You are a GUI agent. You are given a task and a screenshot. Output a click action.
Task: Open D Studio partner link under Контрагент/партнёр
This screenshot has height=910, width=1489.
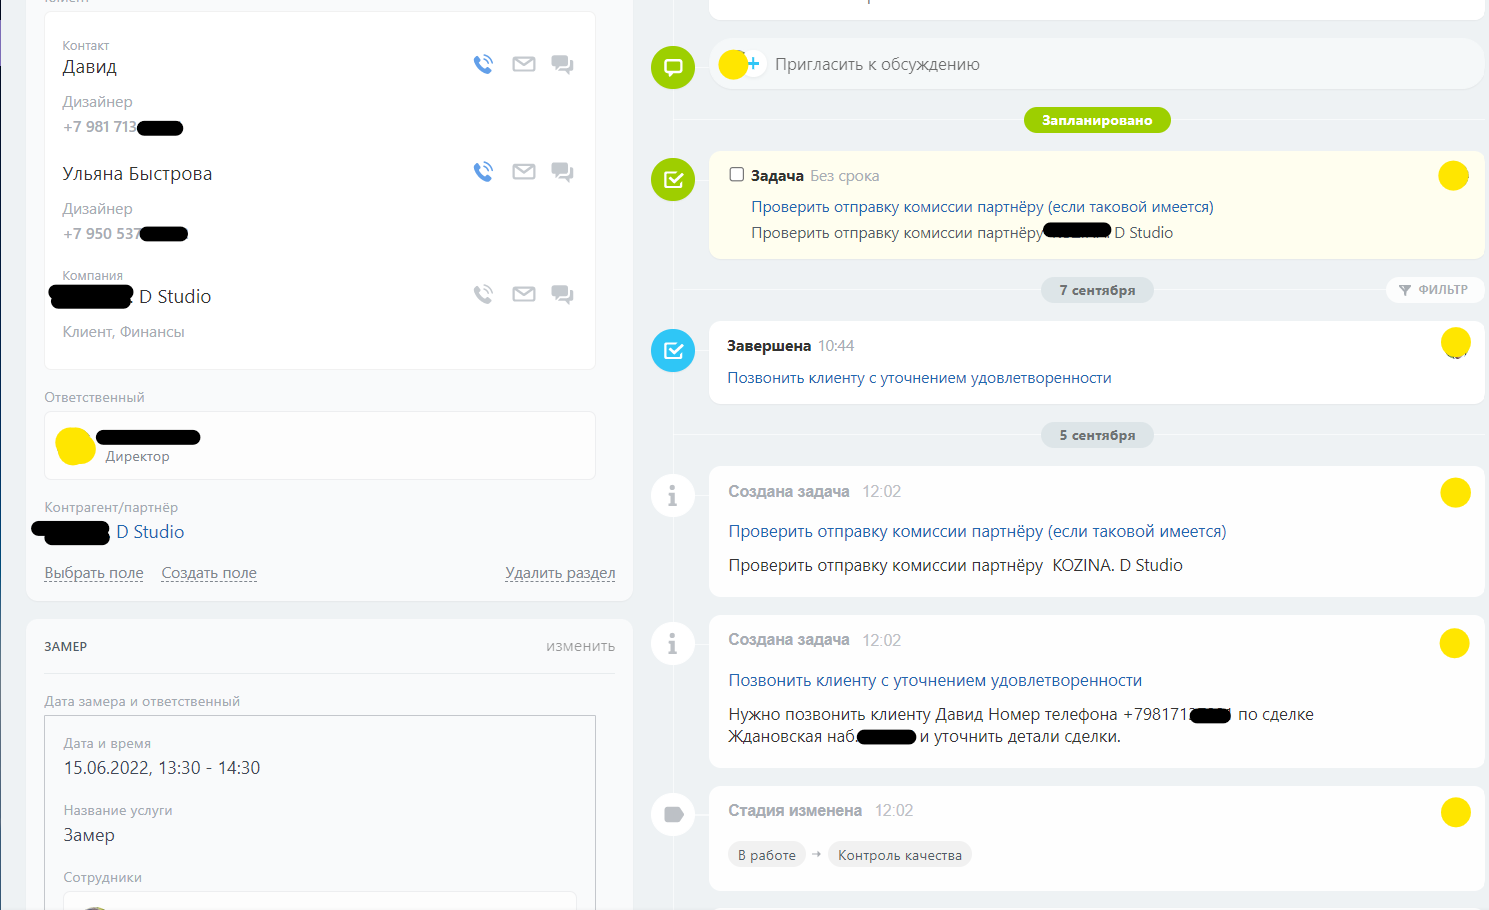[x=150, y=532]
